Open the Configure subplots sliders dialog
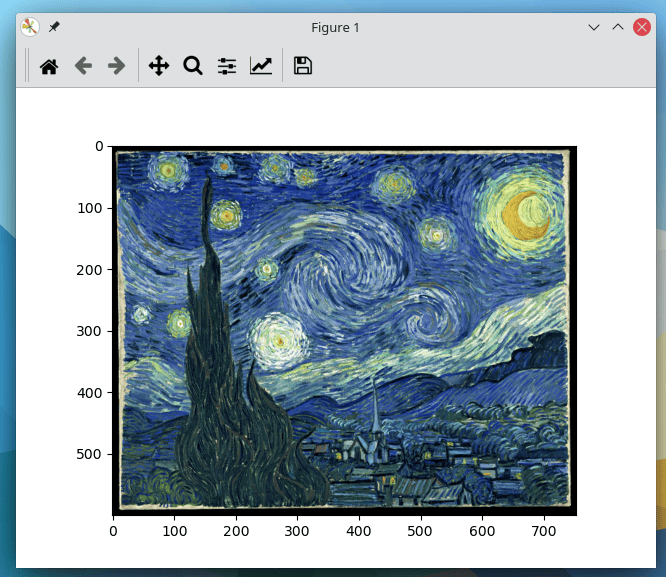The height and width of the screenshot is (577, 666). pyautogui.click(x=227, y=66)
